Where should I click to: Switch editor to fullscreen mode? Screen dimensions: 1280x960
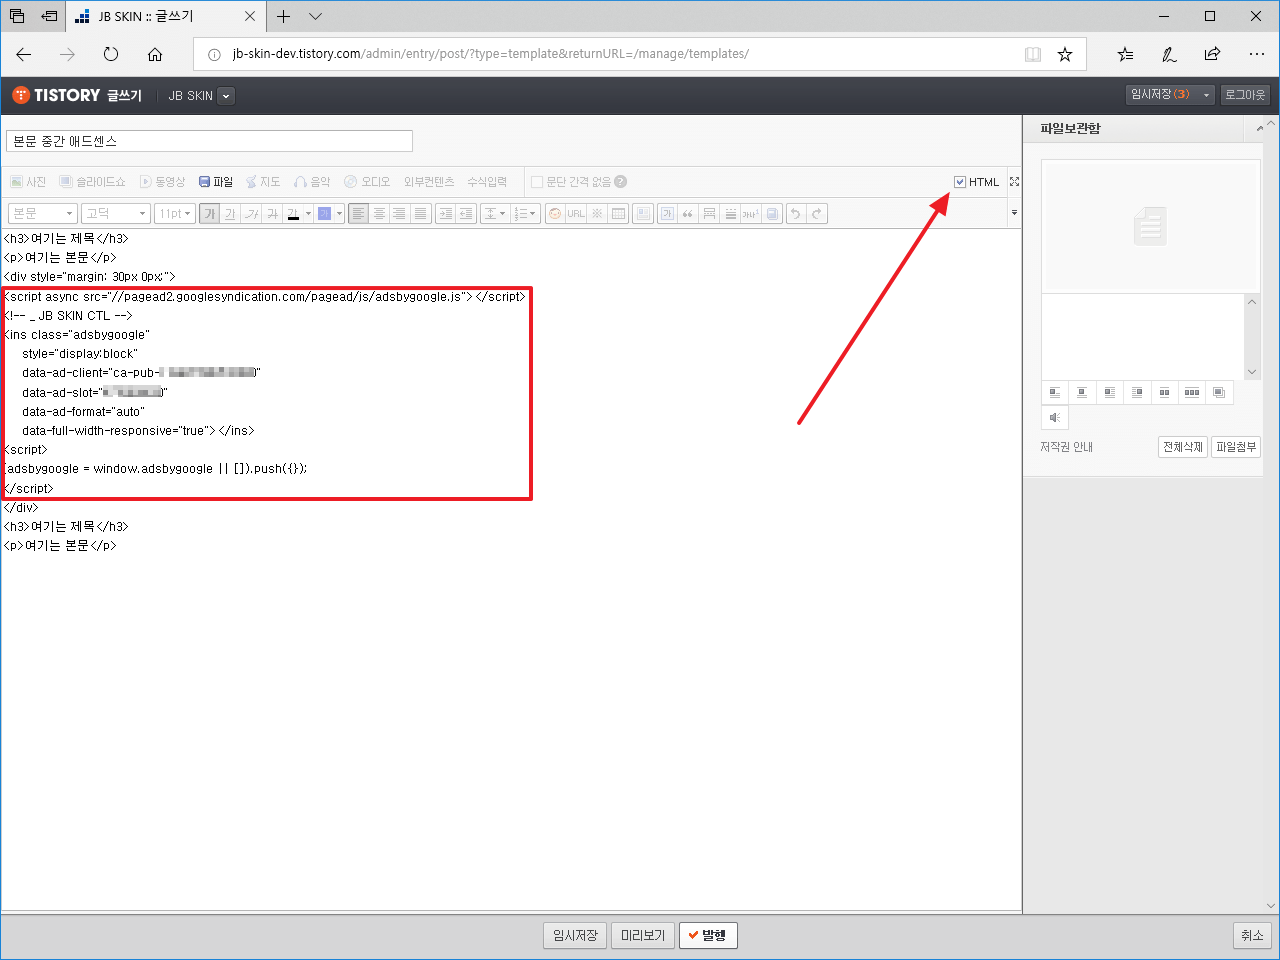(1014, 182)
